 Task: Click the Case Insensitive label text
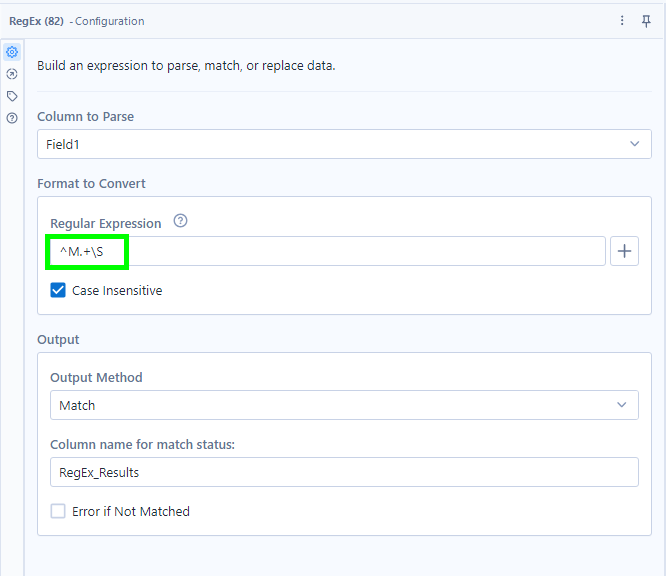click(117, 291)
